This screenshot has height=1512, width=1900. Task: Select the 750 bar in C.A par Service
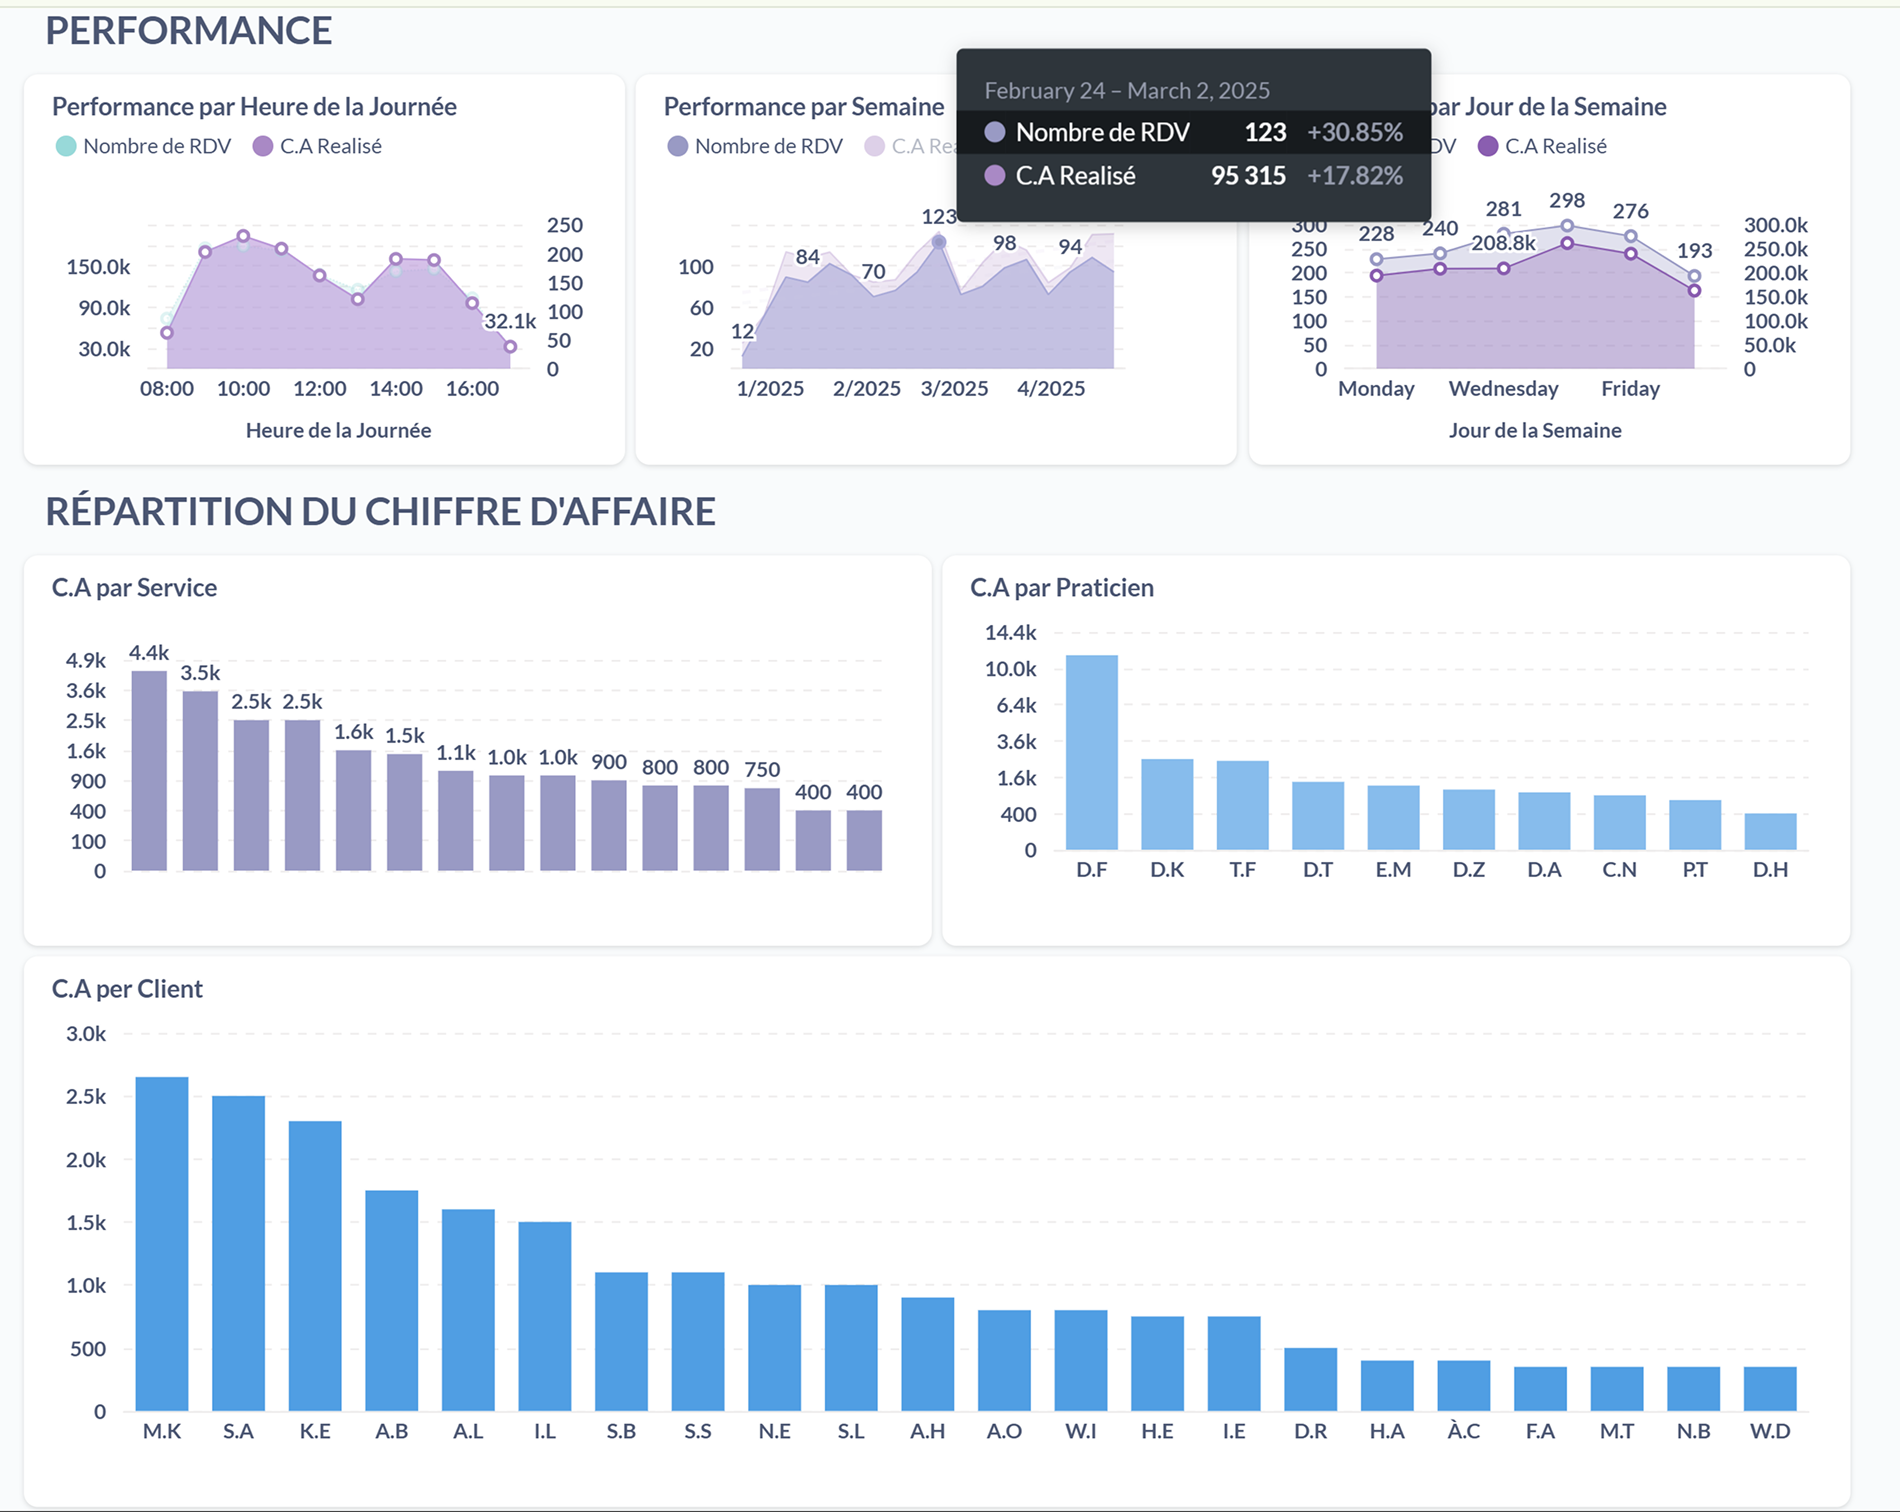tap(762, 828)
